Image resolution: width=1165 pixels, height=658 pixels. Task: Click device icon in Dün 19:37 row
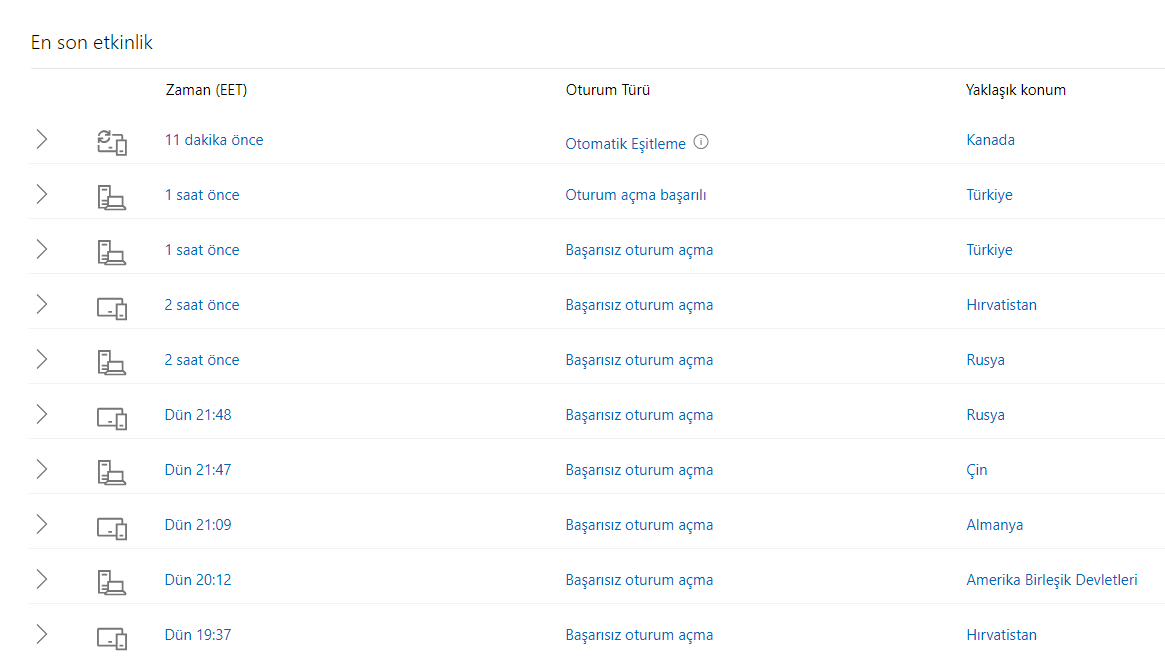click(x=112, y=636)
